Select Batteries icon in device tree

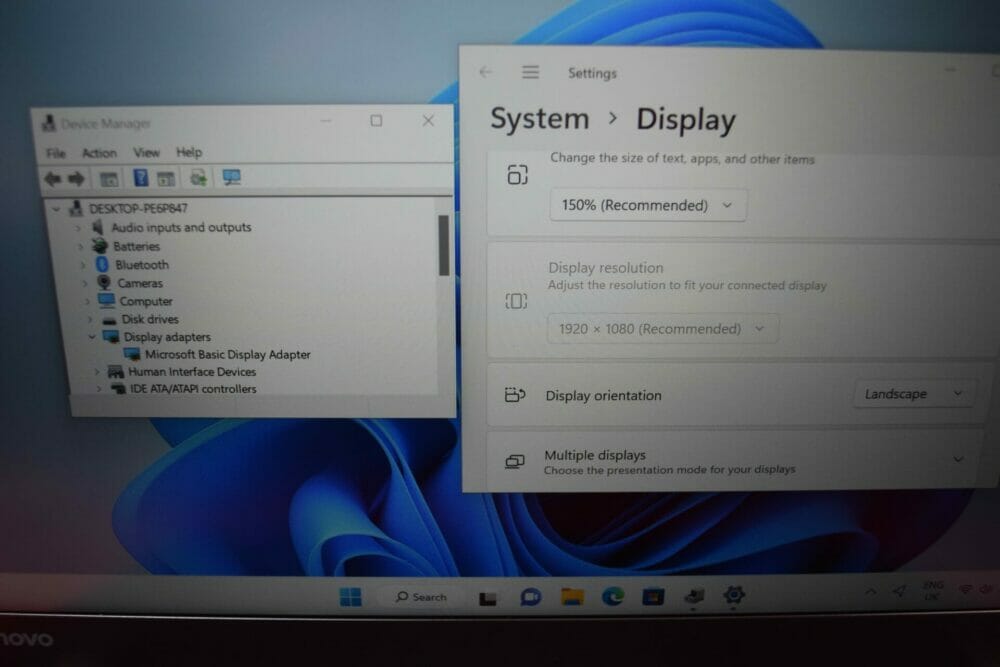[99, 246]
